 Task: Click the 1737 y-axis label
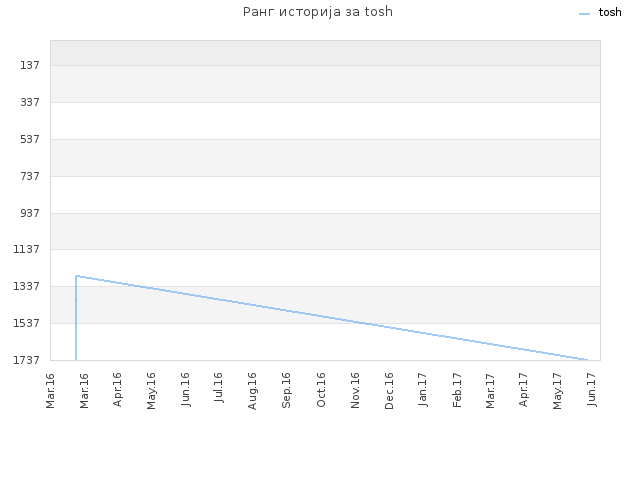coord(27,360)
